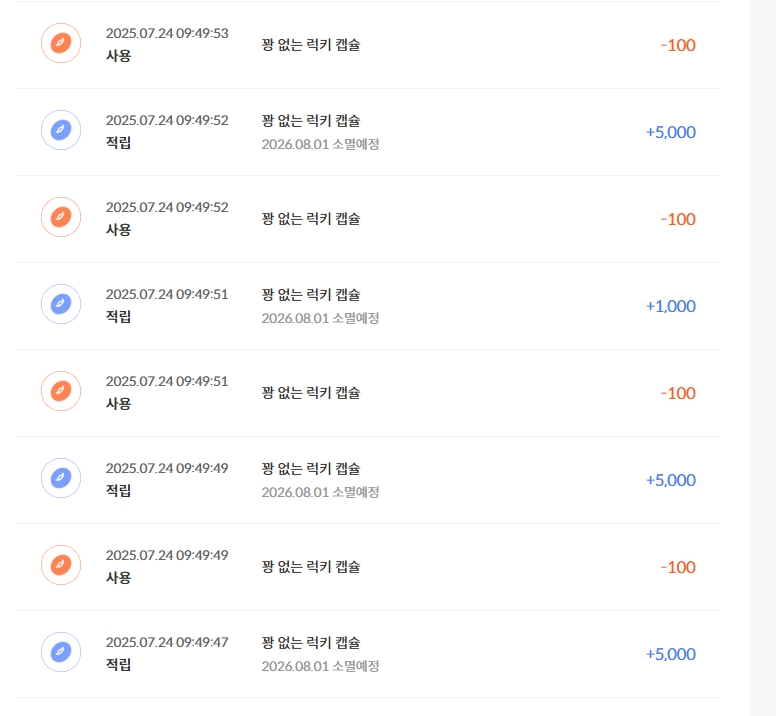Screen dimensions: 776x716
Task: Click the +5,000 amount at 09:49:47
Action: pos(671,654)
